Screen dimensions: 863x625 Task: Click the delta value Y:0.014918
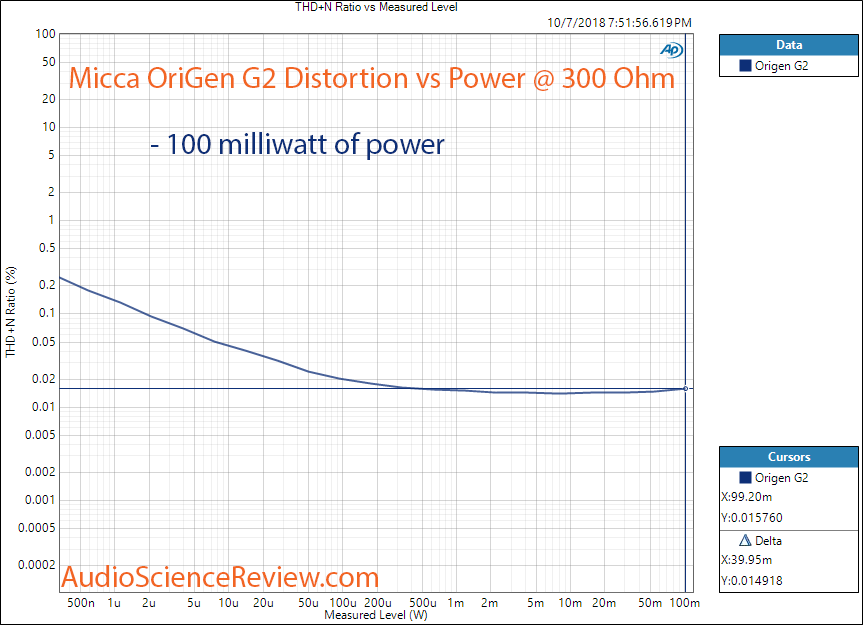(752, 580)
